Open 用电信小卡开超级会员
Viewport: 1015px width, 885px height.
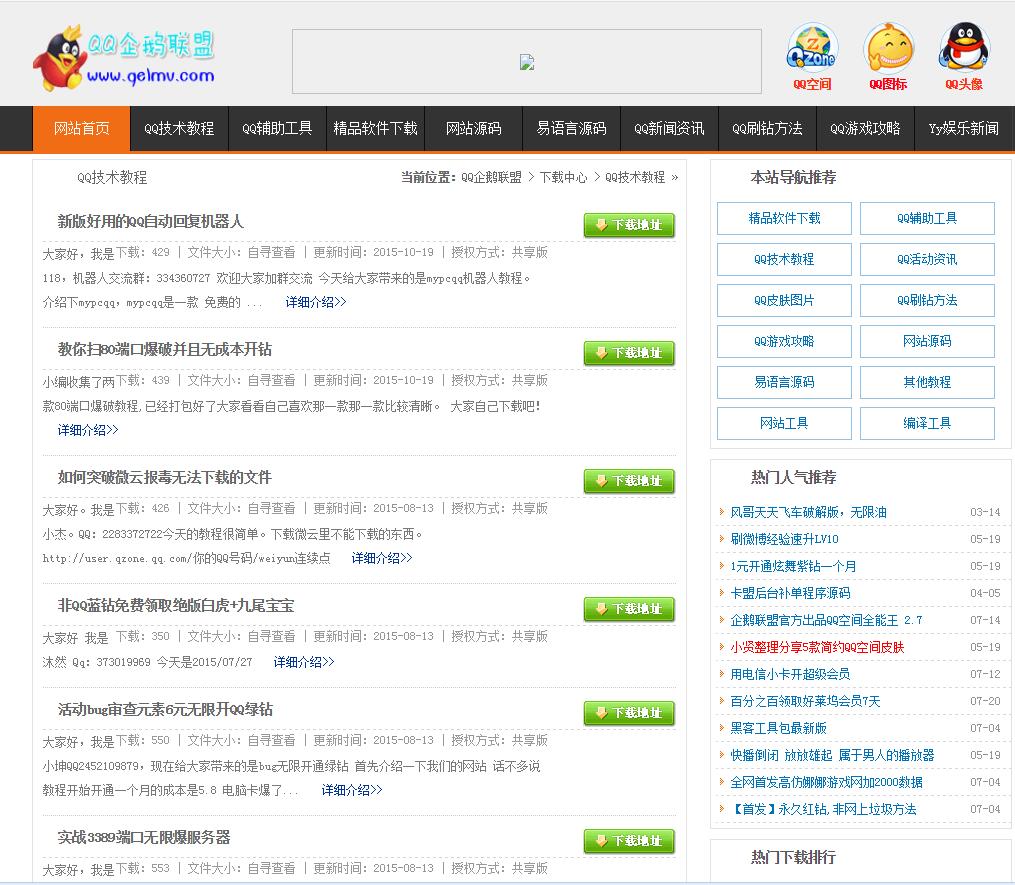point(790,675)
